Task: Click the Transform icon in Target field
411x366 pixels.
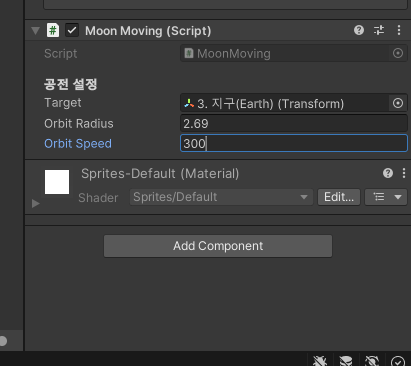Action: pyautogui.click(x=189, y=103)
